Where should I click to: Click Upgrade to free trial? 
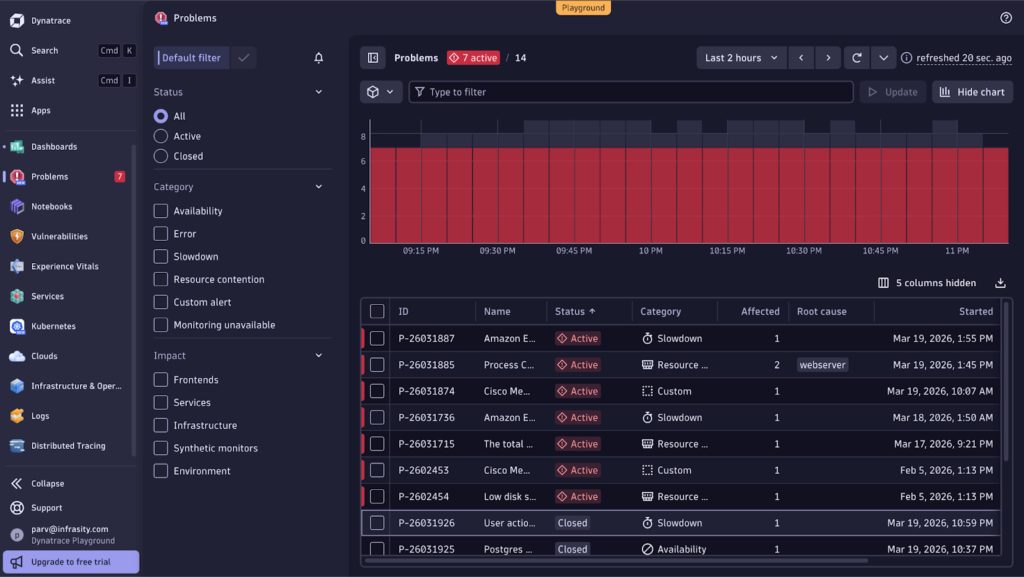click(70, 561)
